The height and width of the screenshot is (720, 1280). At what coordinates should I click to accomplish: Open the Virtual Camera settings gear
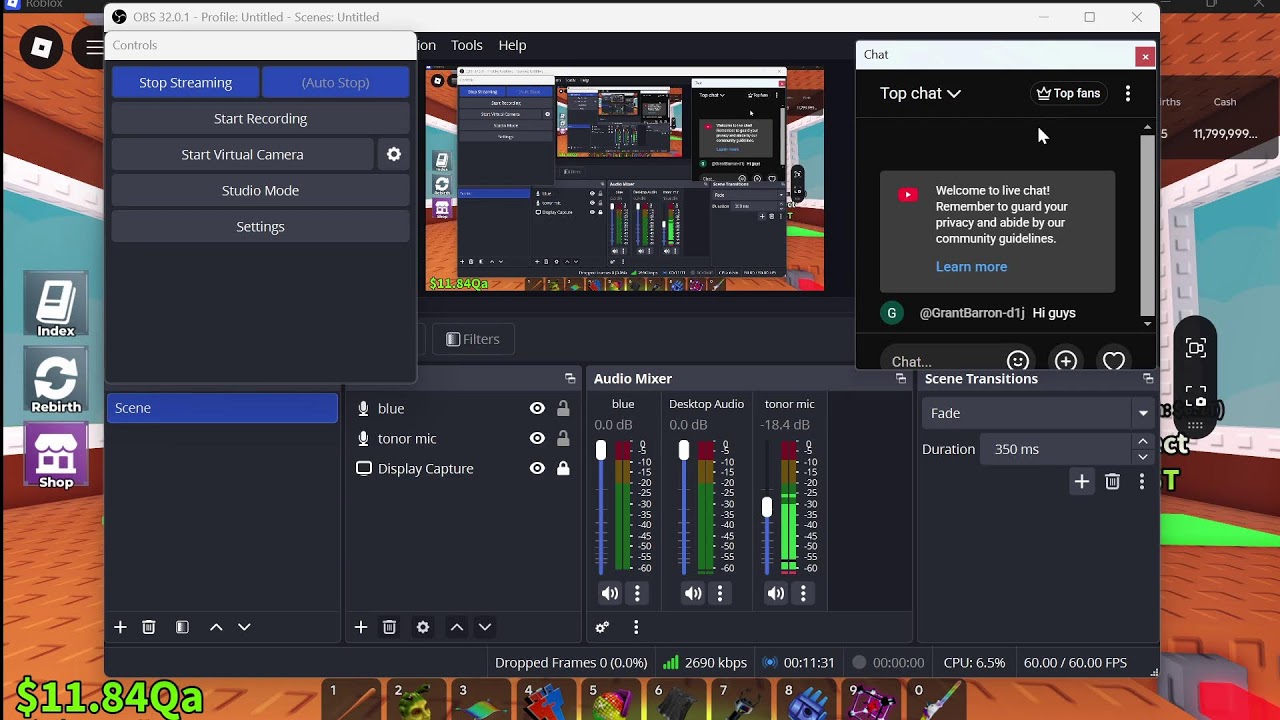pos(394,154)
